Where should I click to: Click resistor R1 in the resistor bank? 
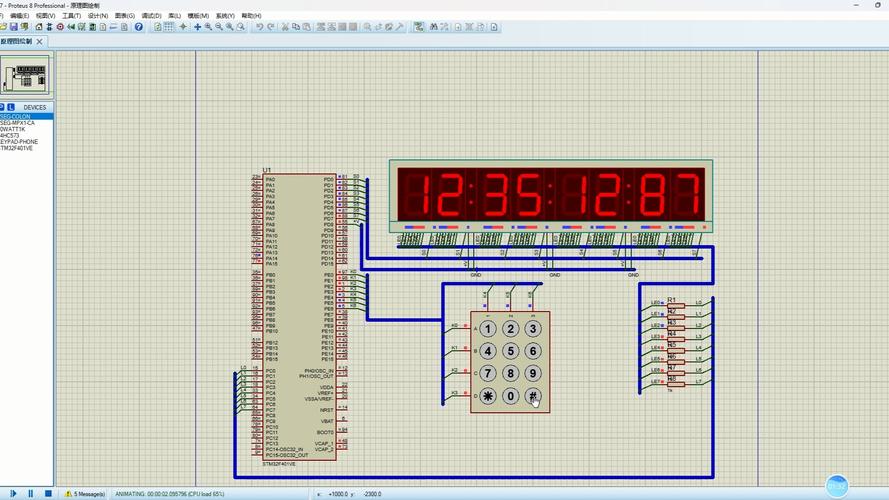coord(676,306)
